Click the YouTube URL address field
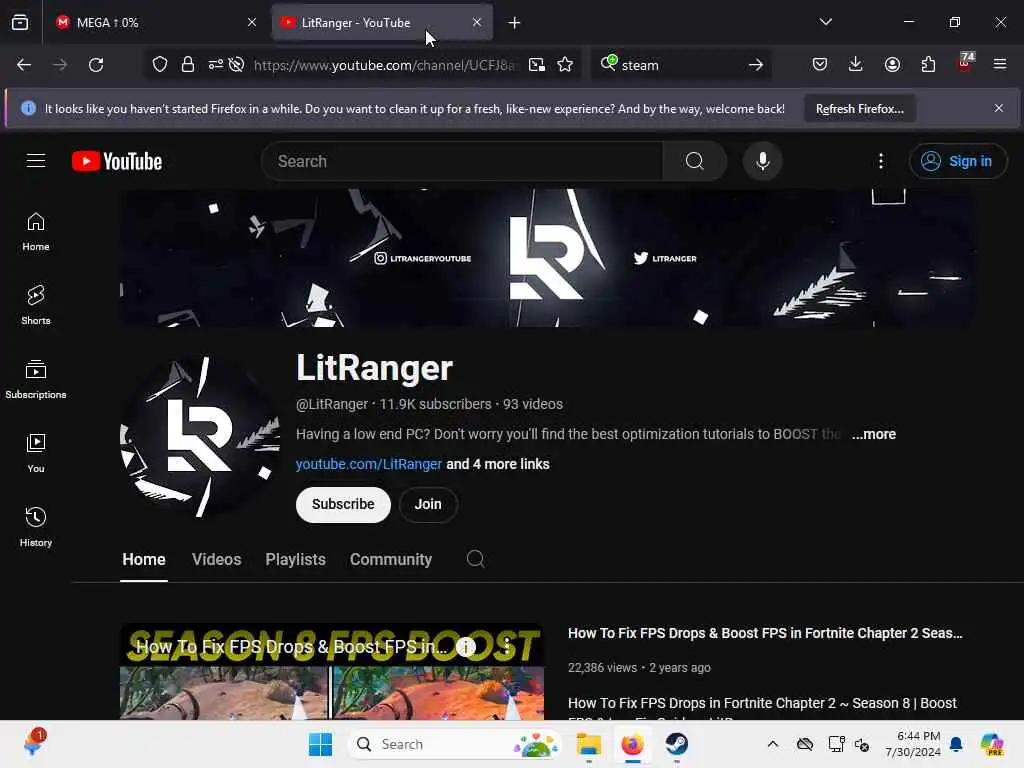 [x=386, y=65]
